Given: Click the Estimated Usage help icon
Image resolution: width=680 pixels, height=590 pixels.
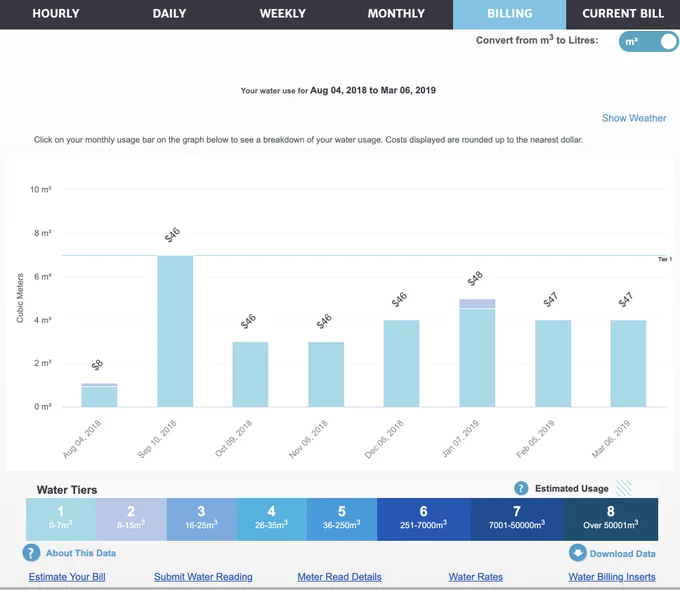Looking at the screenshot, I should 521,488.
